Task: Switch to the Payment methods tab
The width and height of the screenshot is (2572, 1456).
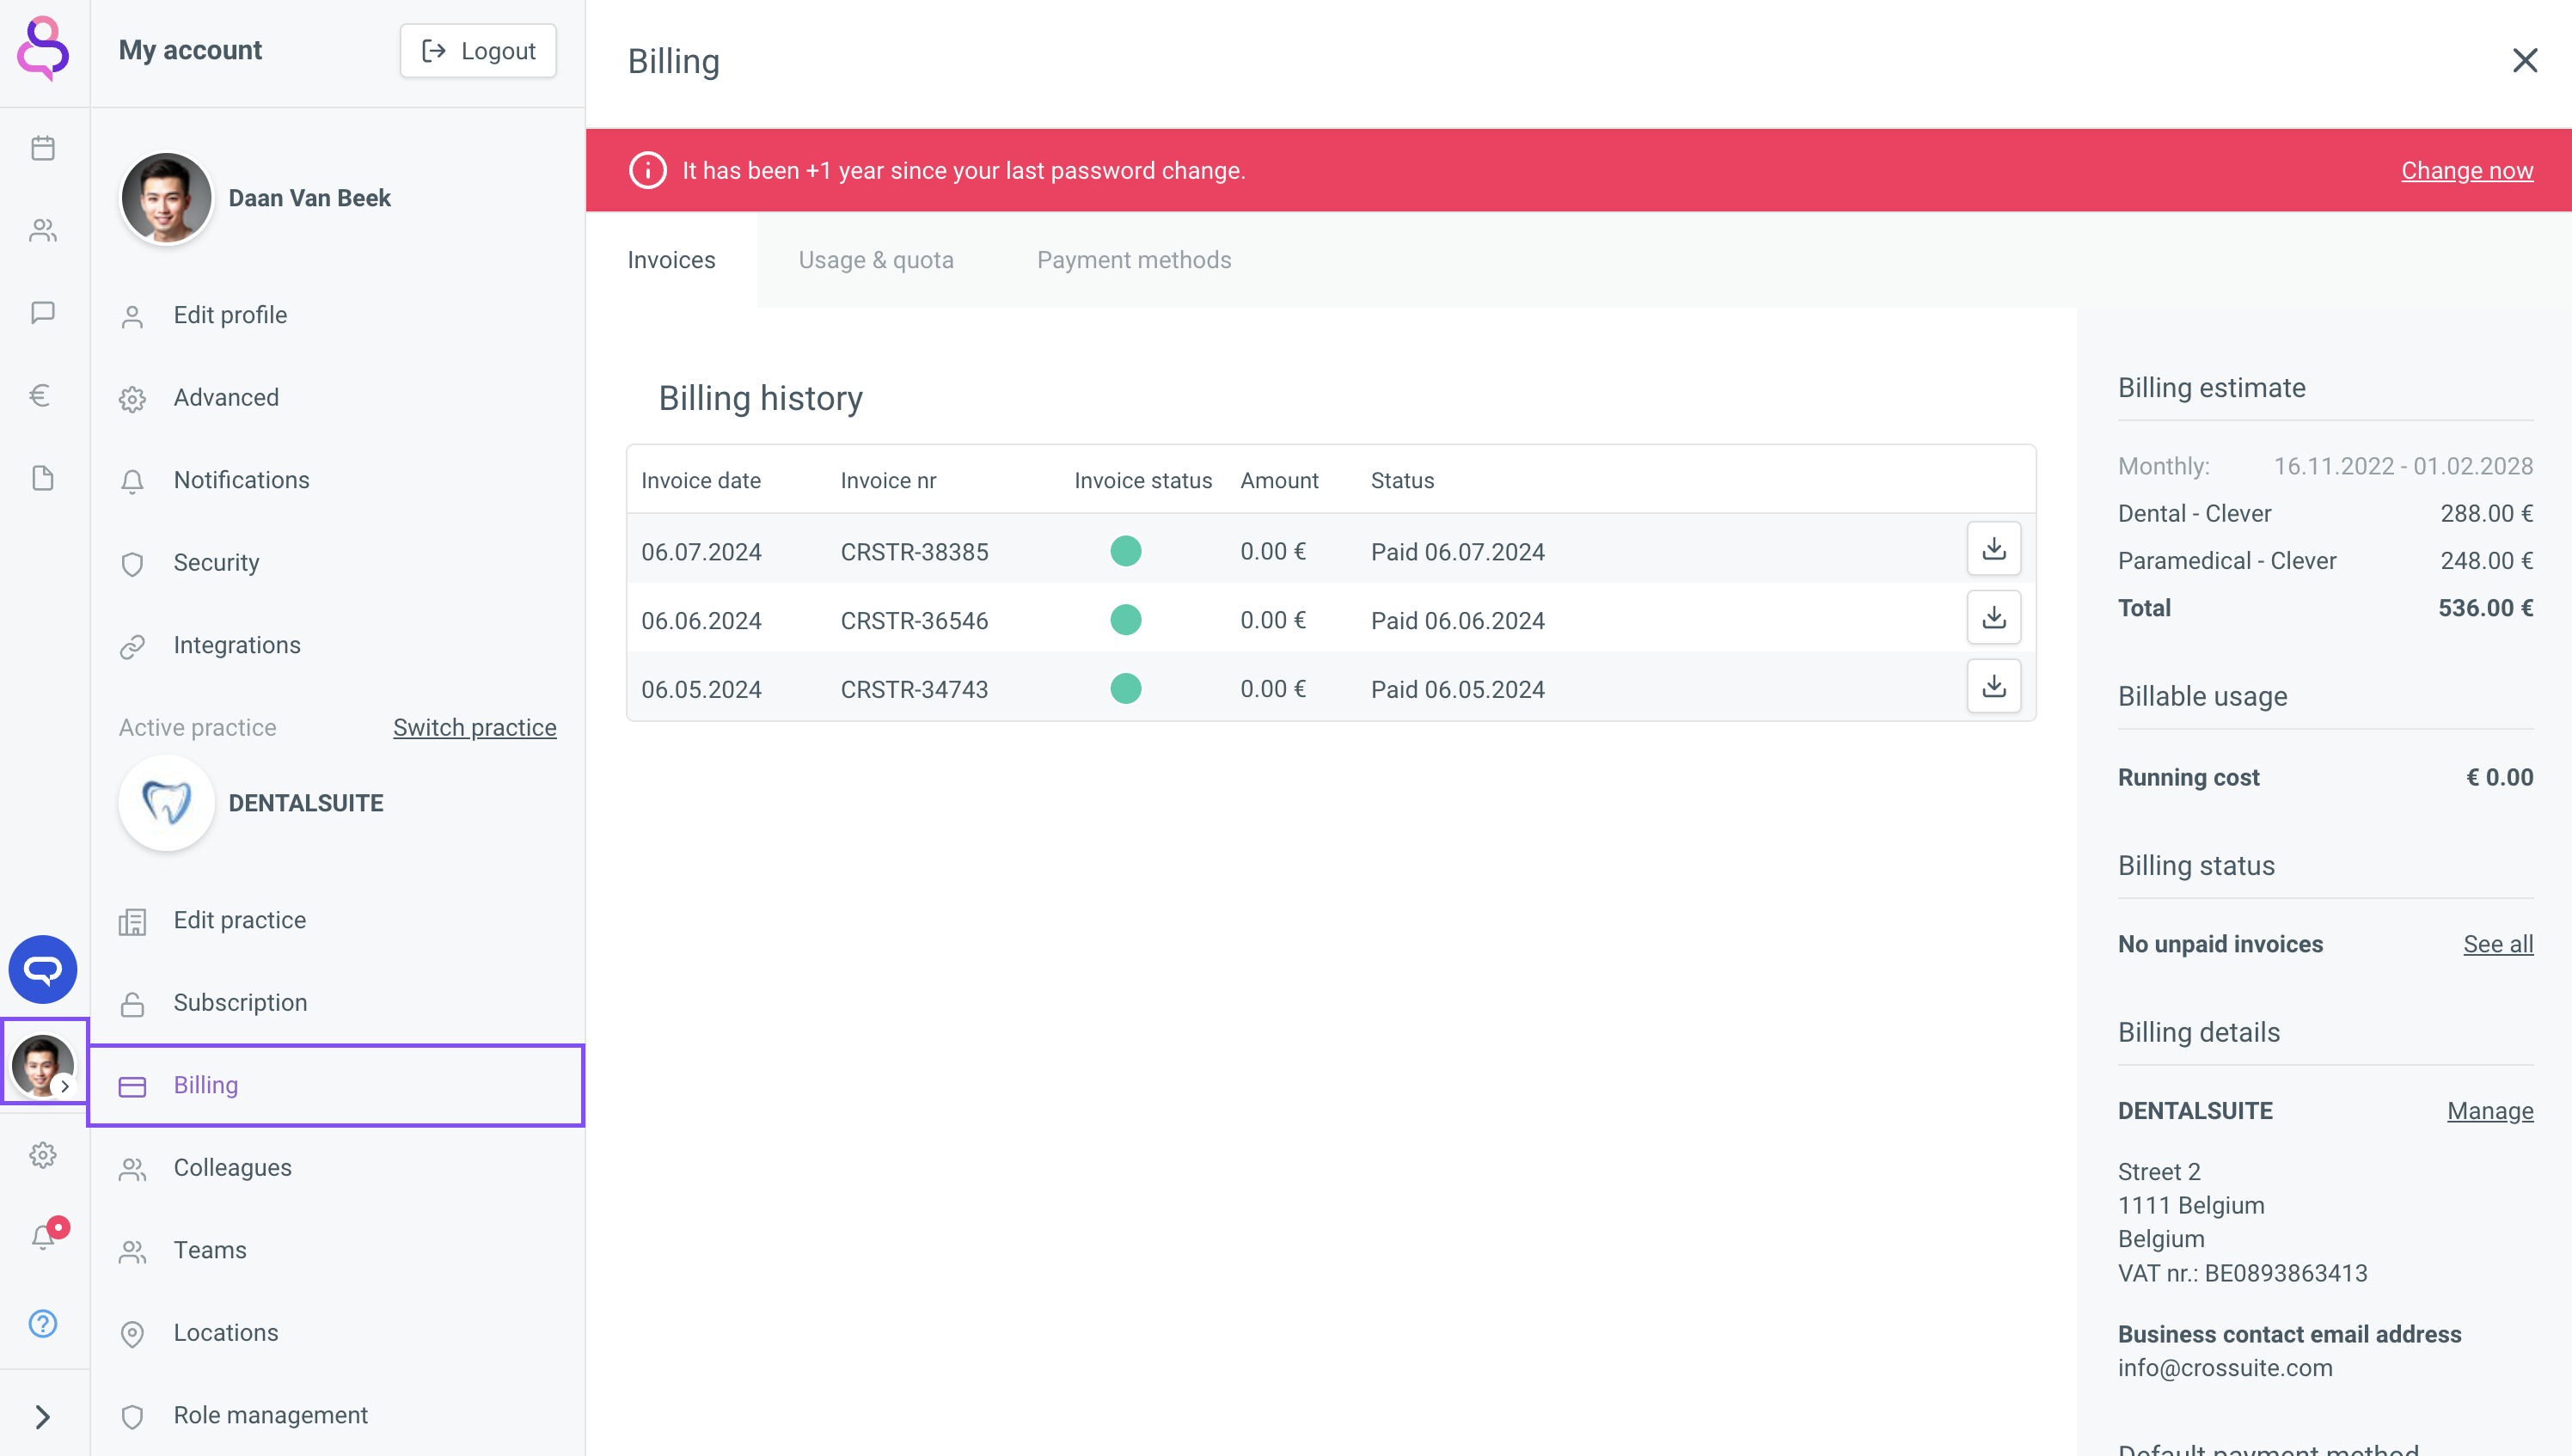Action: (x=1133, y=260)
